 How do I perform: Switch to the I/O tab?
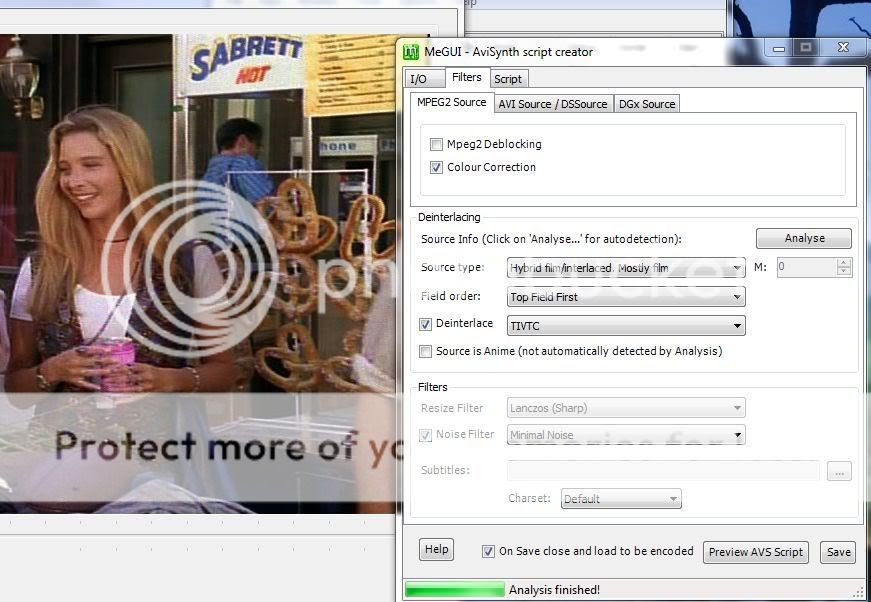424,78
